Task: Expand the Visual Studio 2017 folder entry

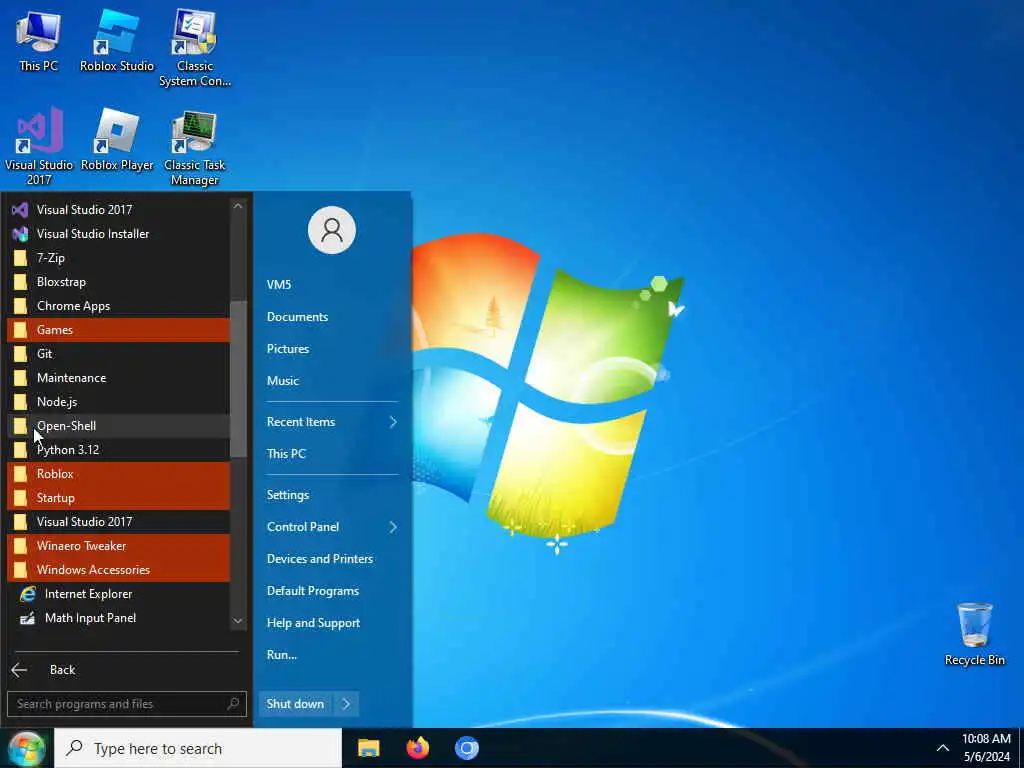Action: pos(118,522)
